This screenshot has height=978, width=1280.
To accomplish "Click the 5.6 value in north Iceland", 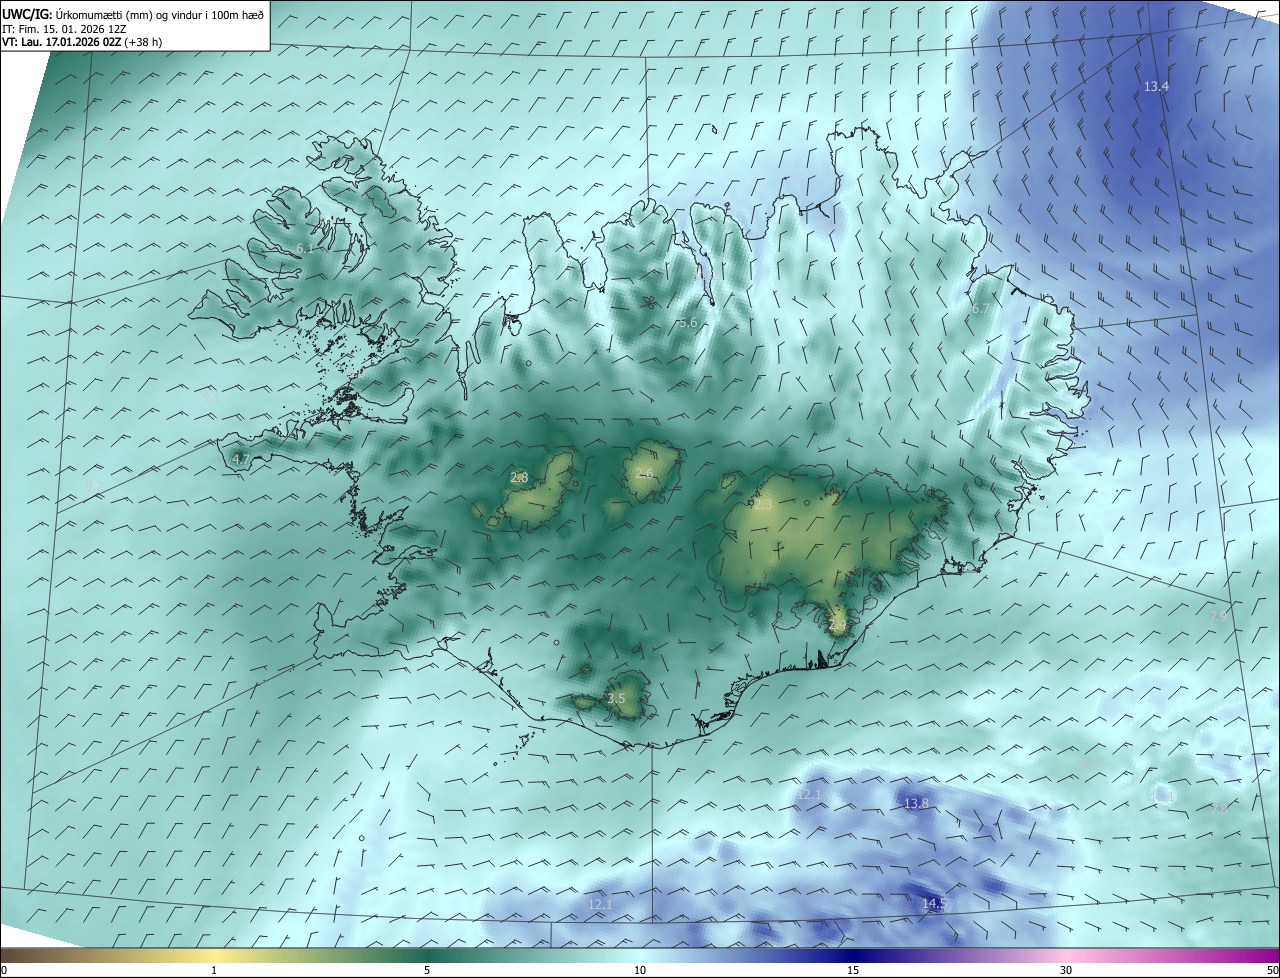I will (x=687, y=323).
